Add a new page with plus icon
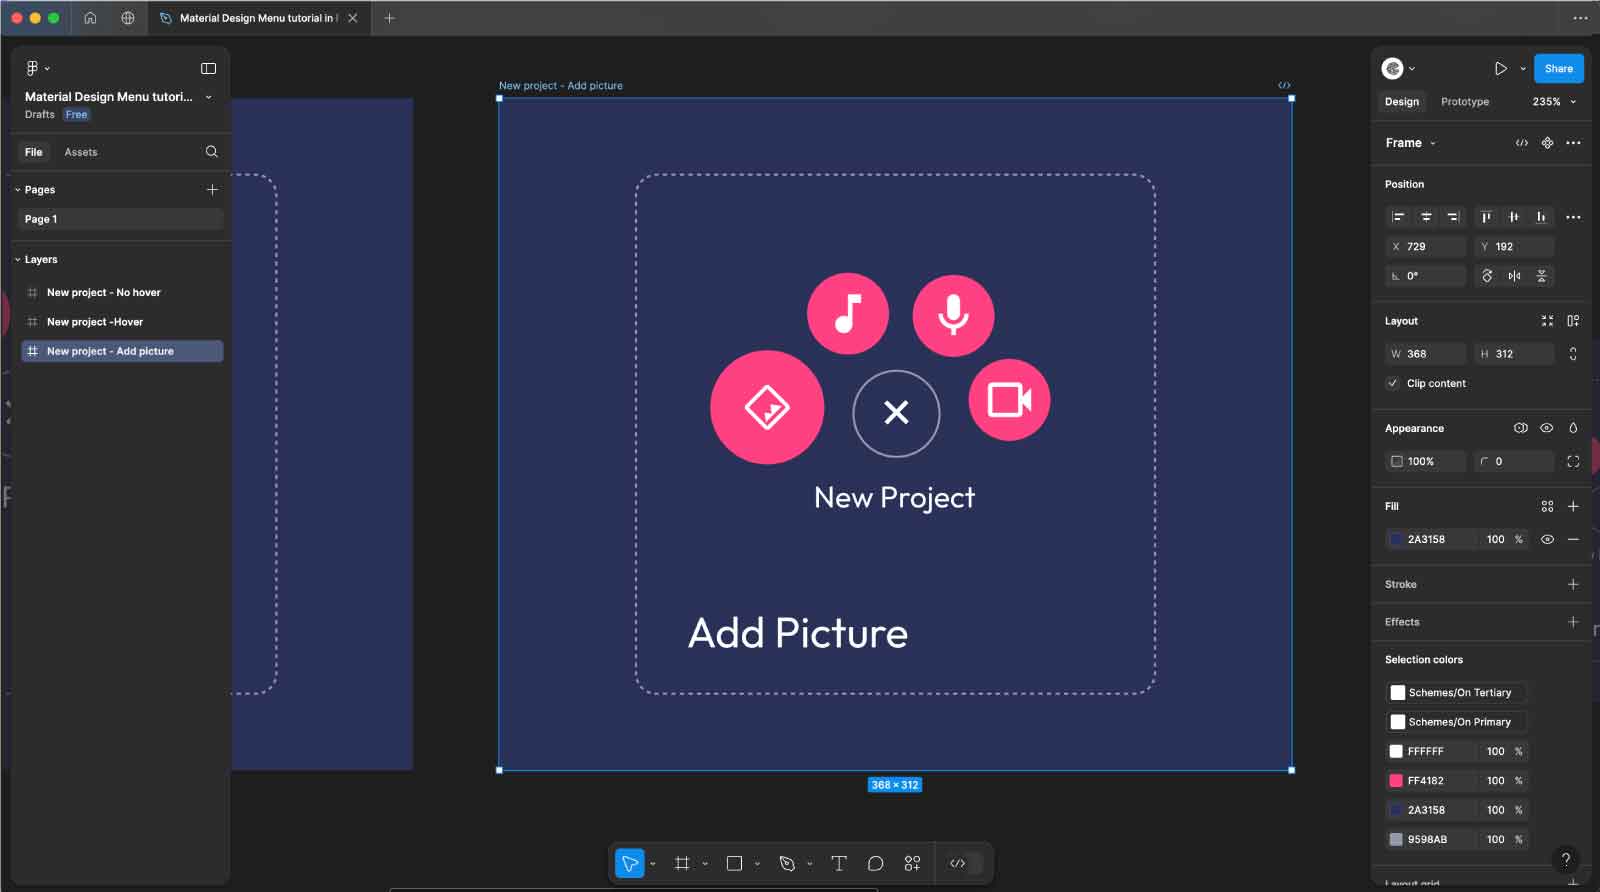This screenshot has height=892, width=1600. [x=212, y=190]
